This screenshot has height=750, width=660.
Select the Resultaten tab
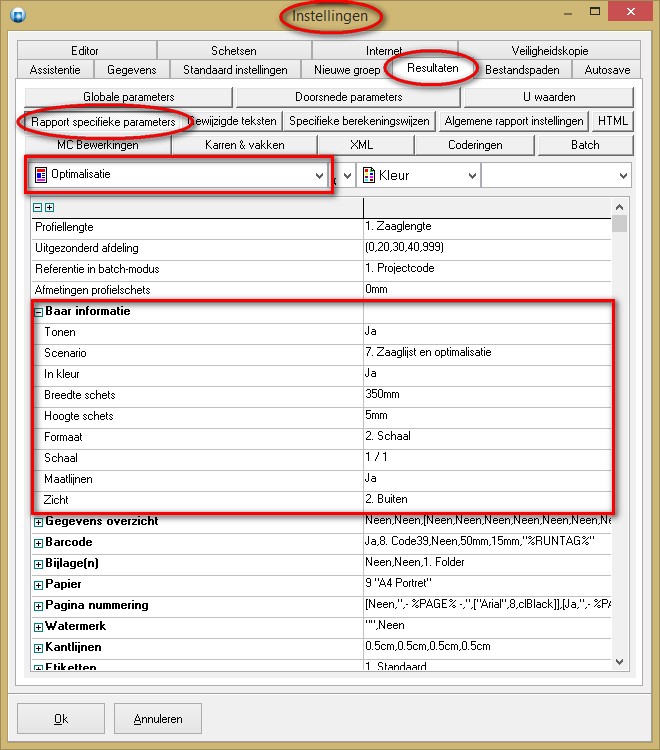point(433,68)
